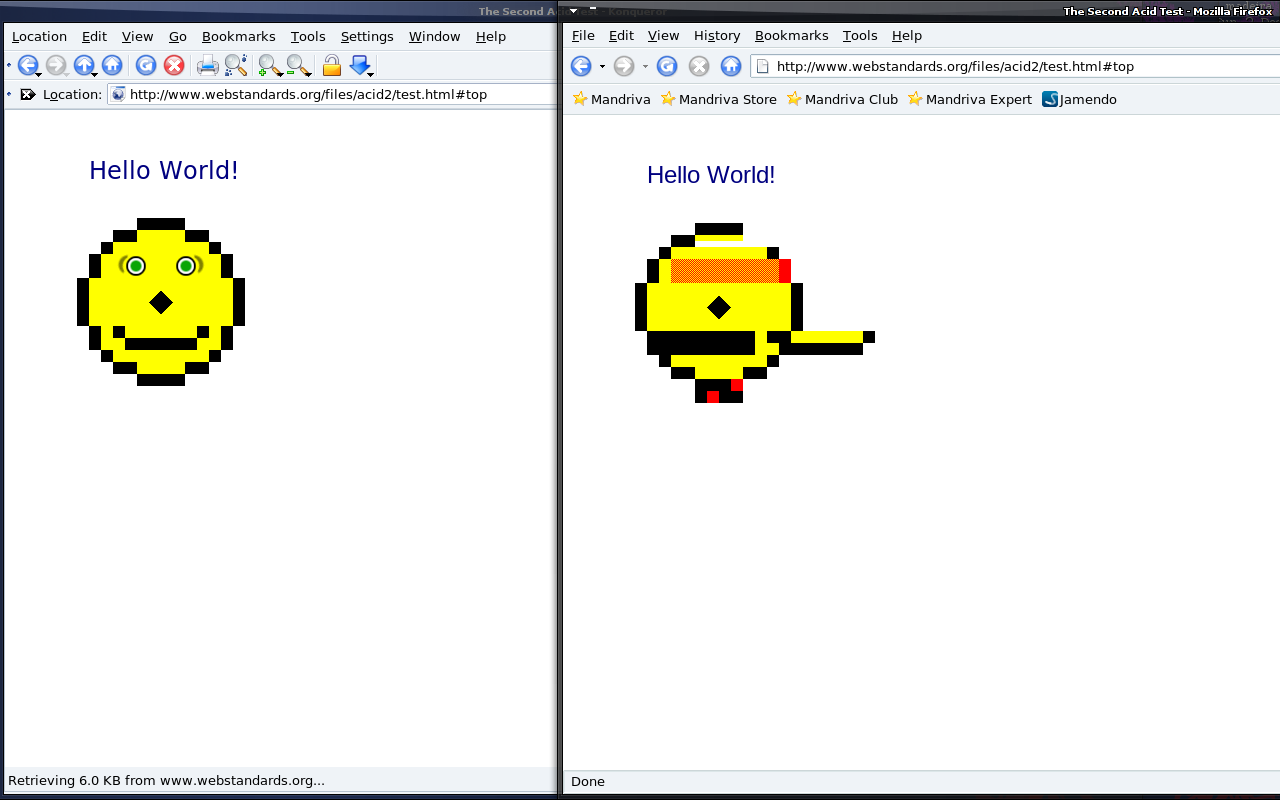Open Konqueror's Help menu

tap(491, 36)
